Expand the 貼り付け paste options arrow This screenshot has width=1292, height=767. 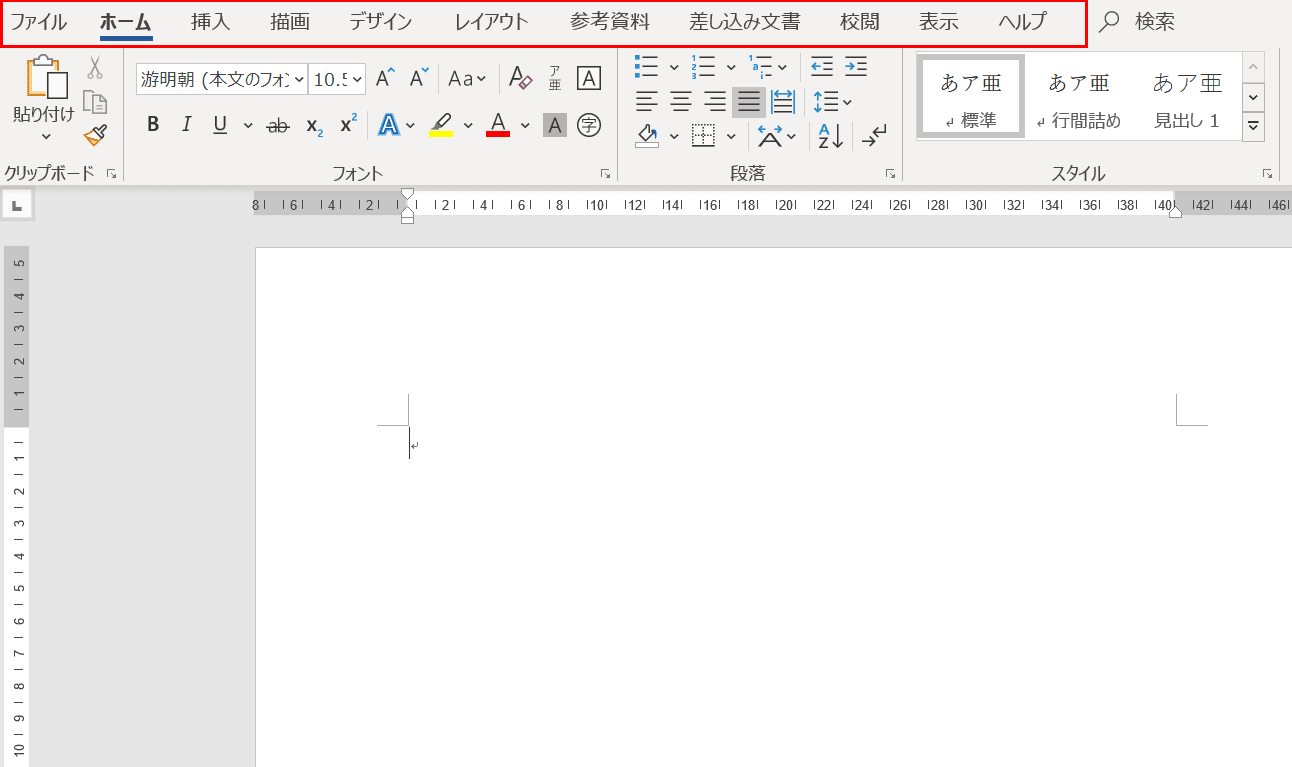click(46, 136)
